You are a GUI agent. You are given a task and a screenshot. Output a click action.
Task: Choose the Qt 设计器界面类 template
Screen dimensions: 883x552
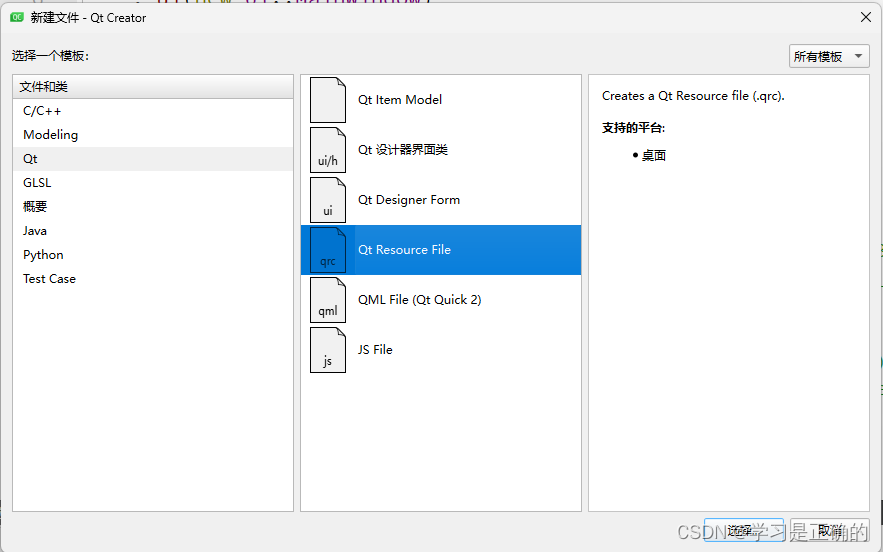pyautogui.click(x=441, y=150)
